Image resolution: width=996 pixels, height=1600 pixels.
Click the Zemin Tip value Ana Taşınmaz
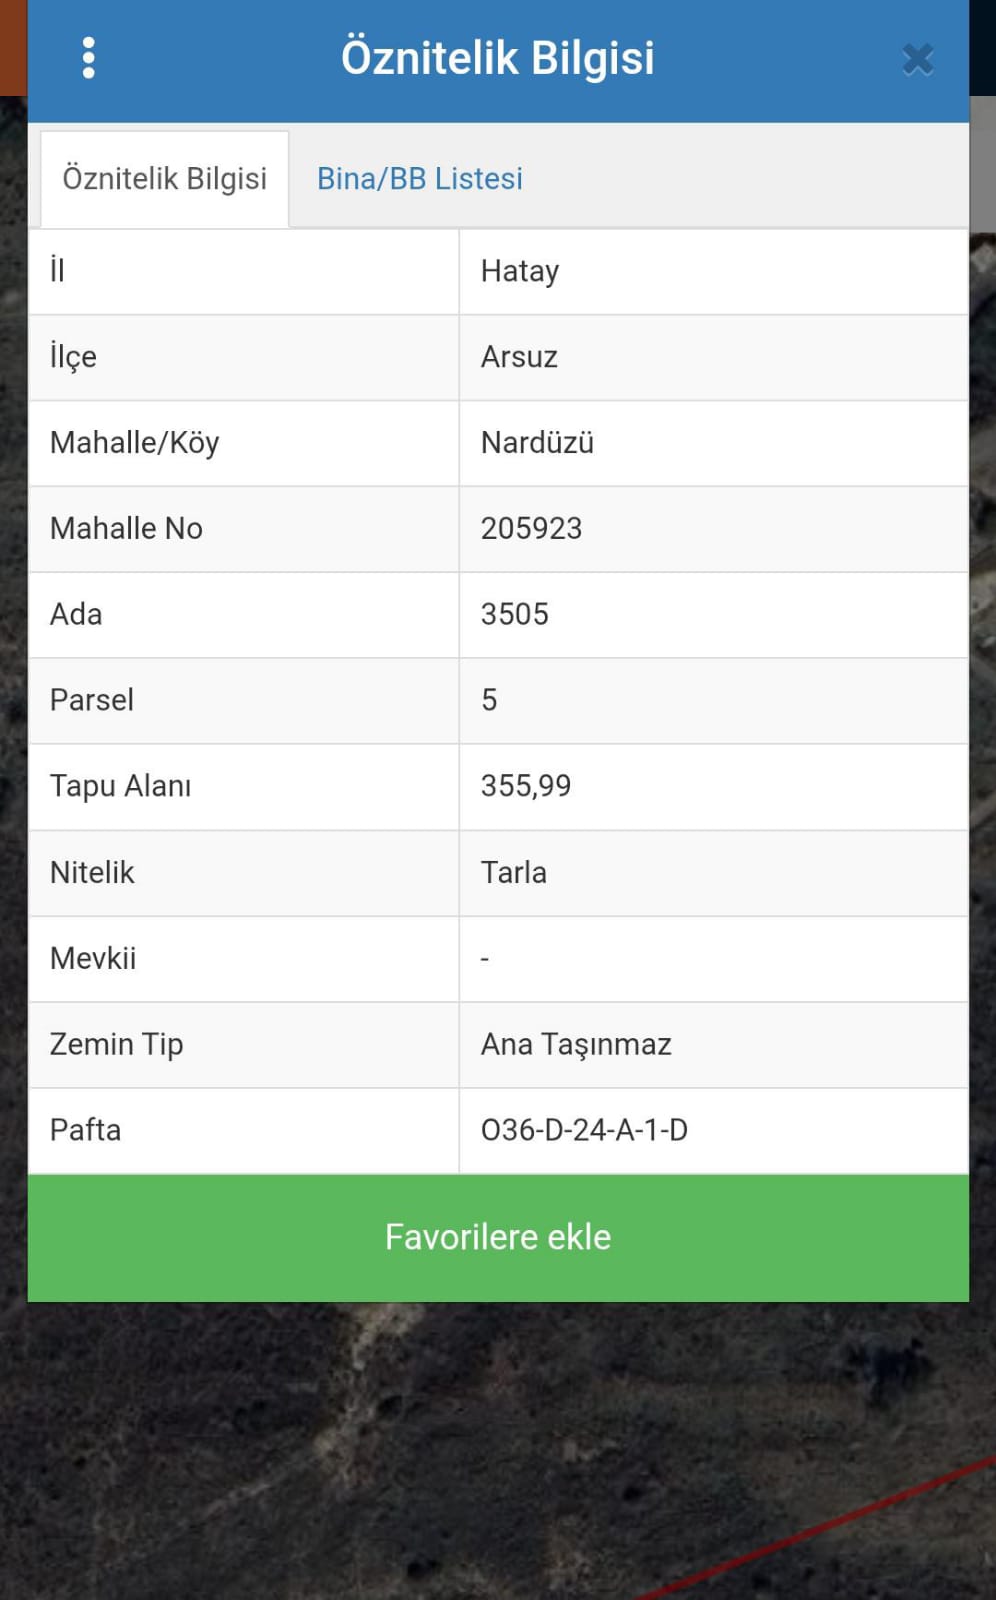point(576,1045)
